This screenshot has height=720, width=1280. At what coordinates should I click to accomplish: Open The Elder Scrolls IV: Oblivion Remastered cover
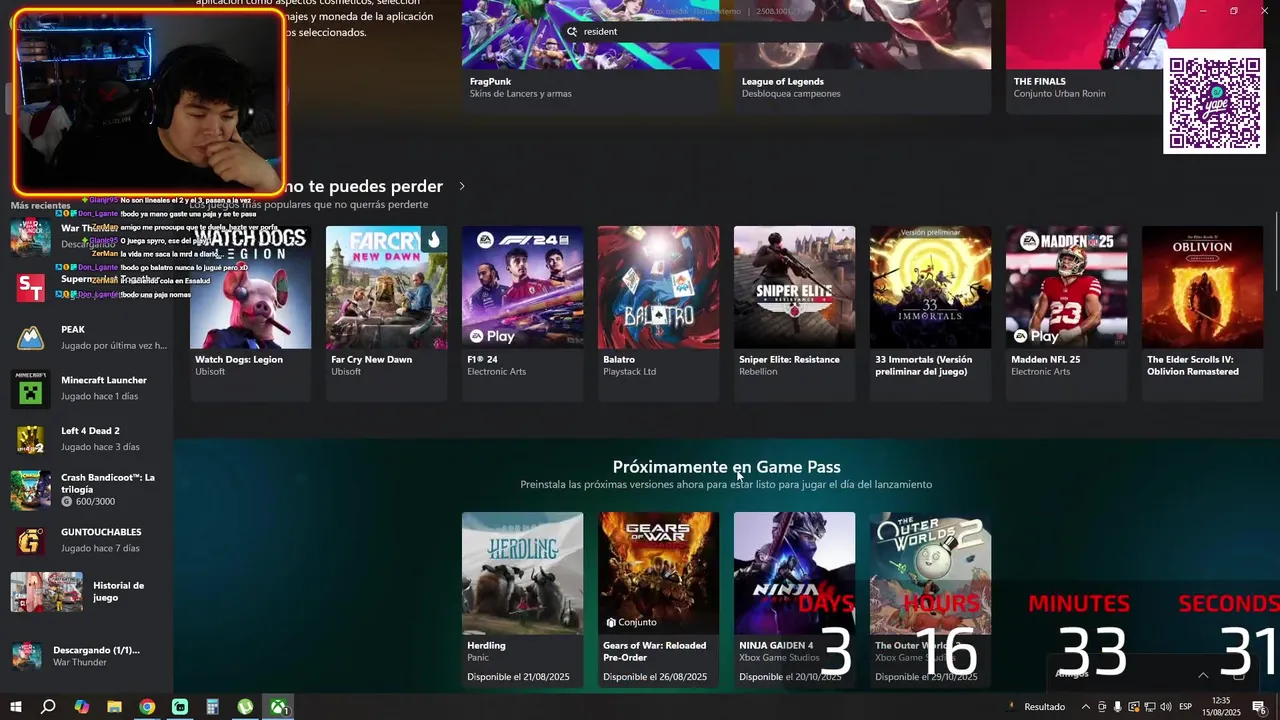point(1202,287)
